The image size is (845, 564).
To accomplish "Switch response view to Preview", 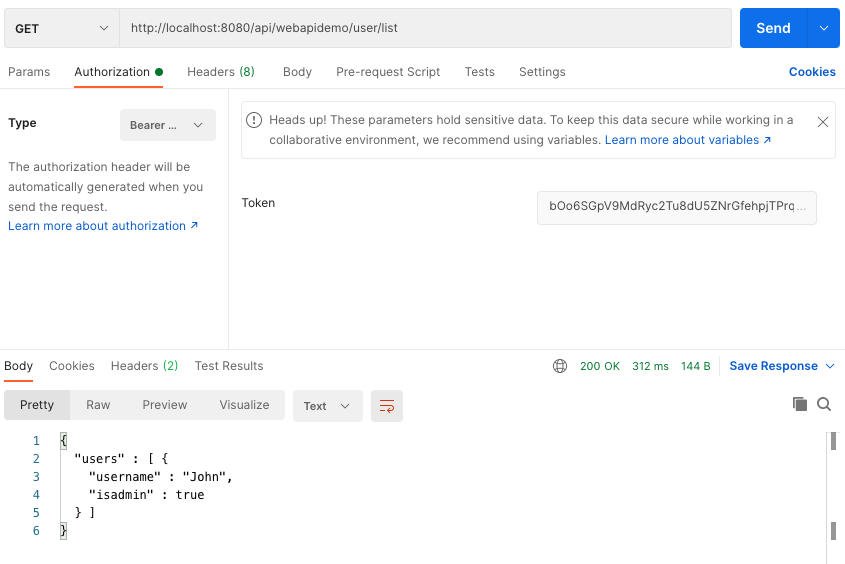I will (x=165, y=405).
